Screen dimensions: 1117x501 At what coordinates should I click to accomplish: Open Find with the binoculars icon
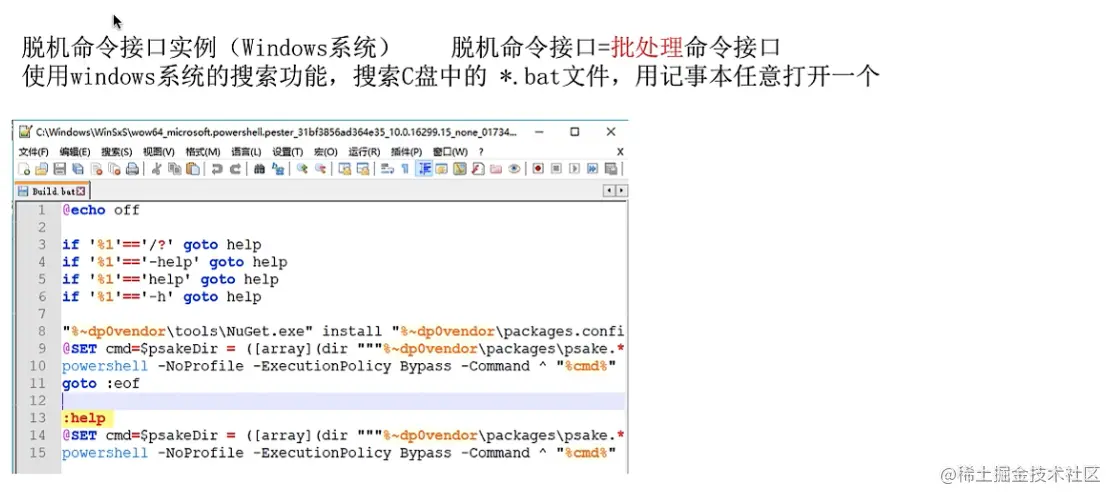click(259, 169)
